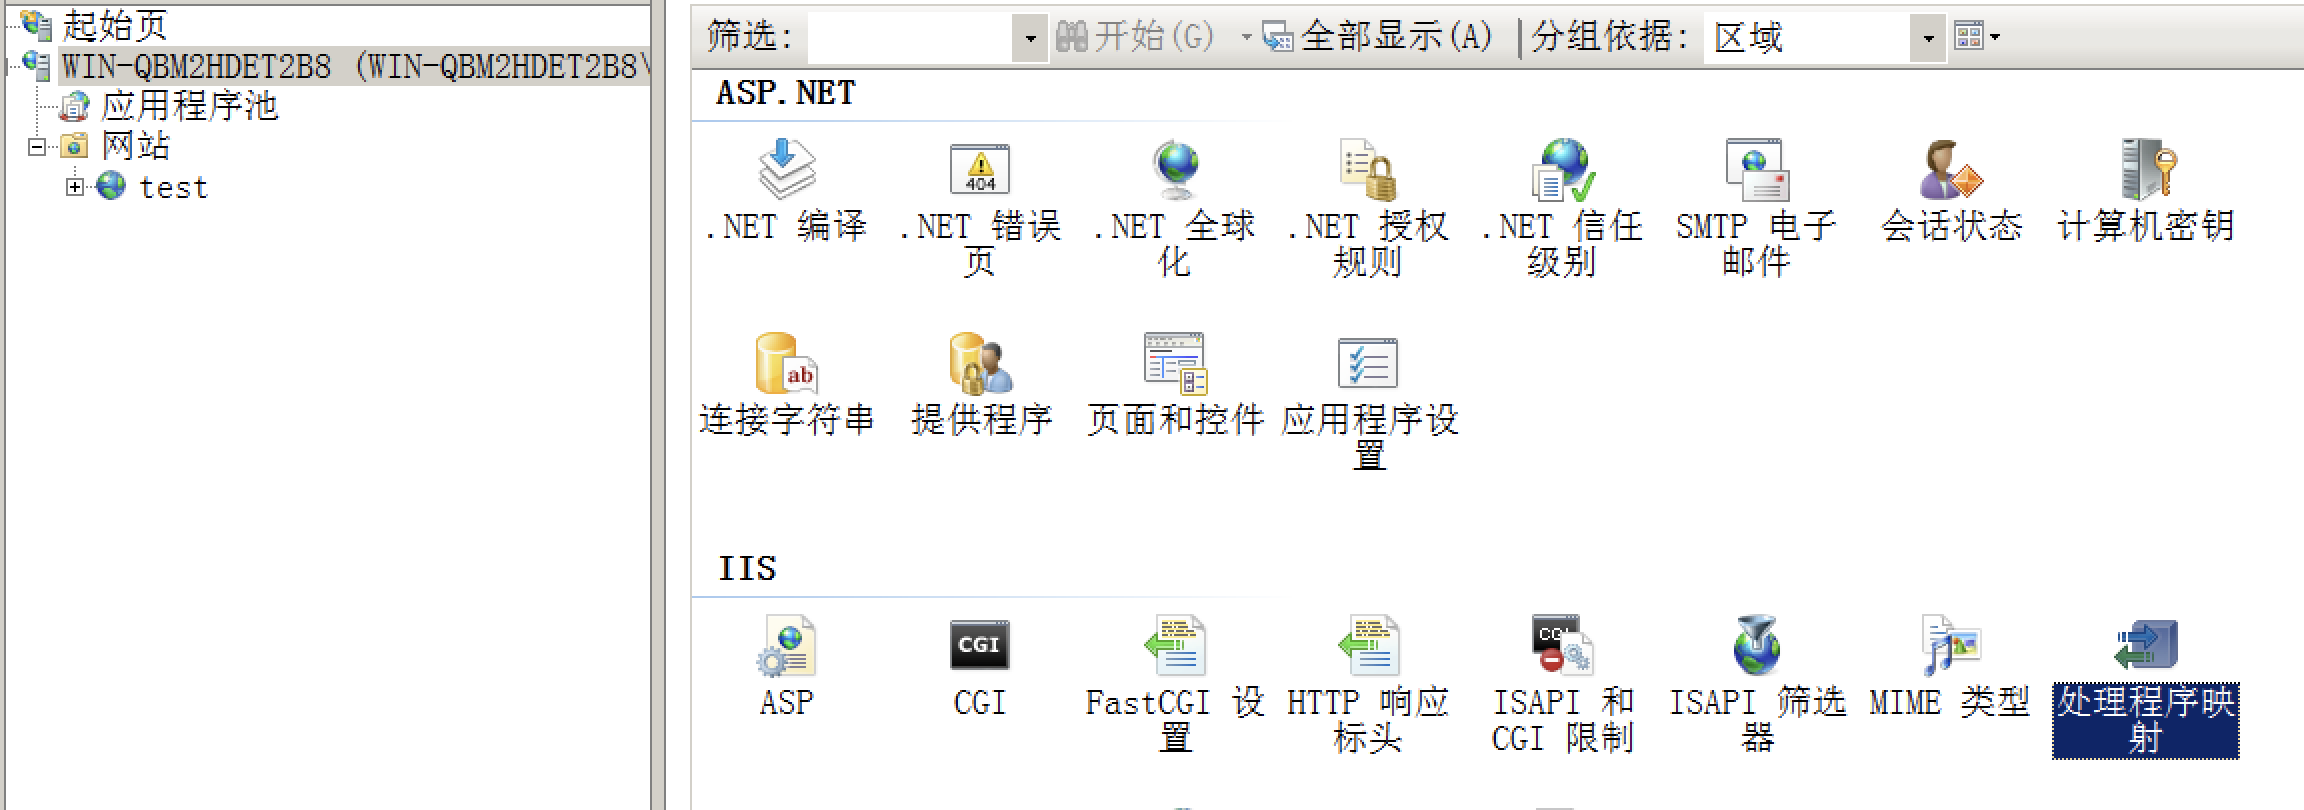Select 应用程序池 in the tree

(x=188, y=106)
